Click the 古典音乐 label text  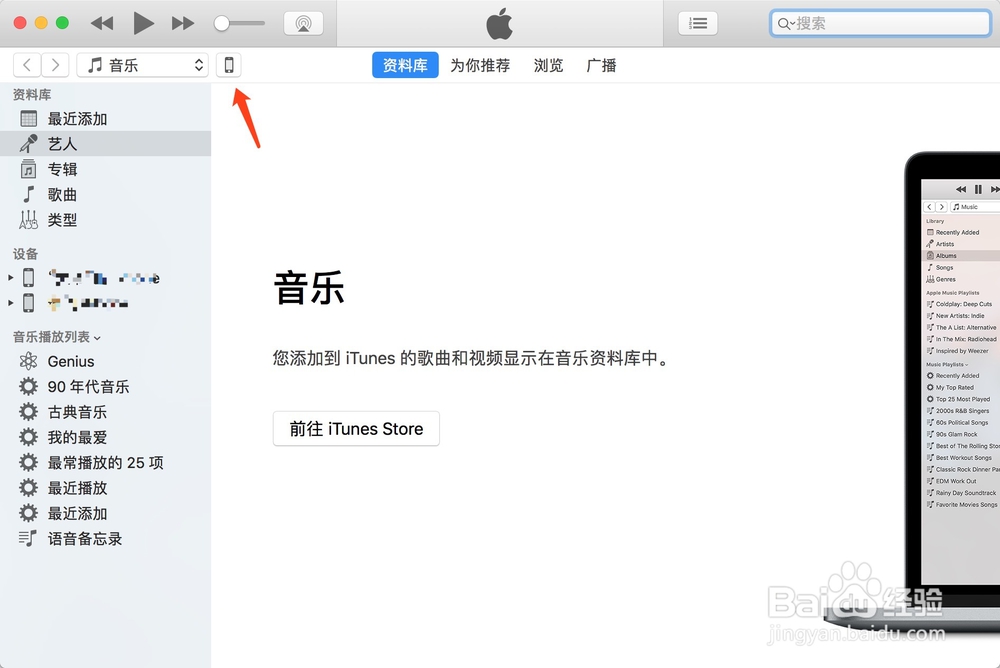click(x=77, y=412)
